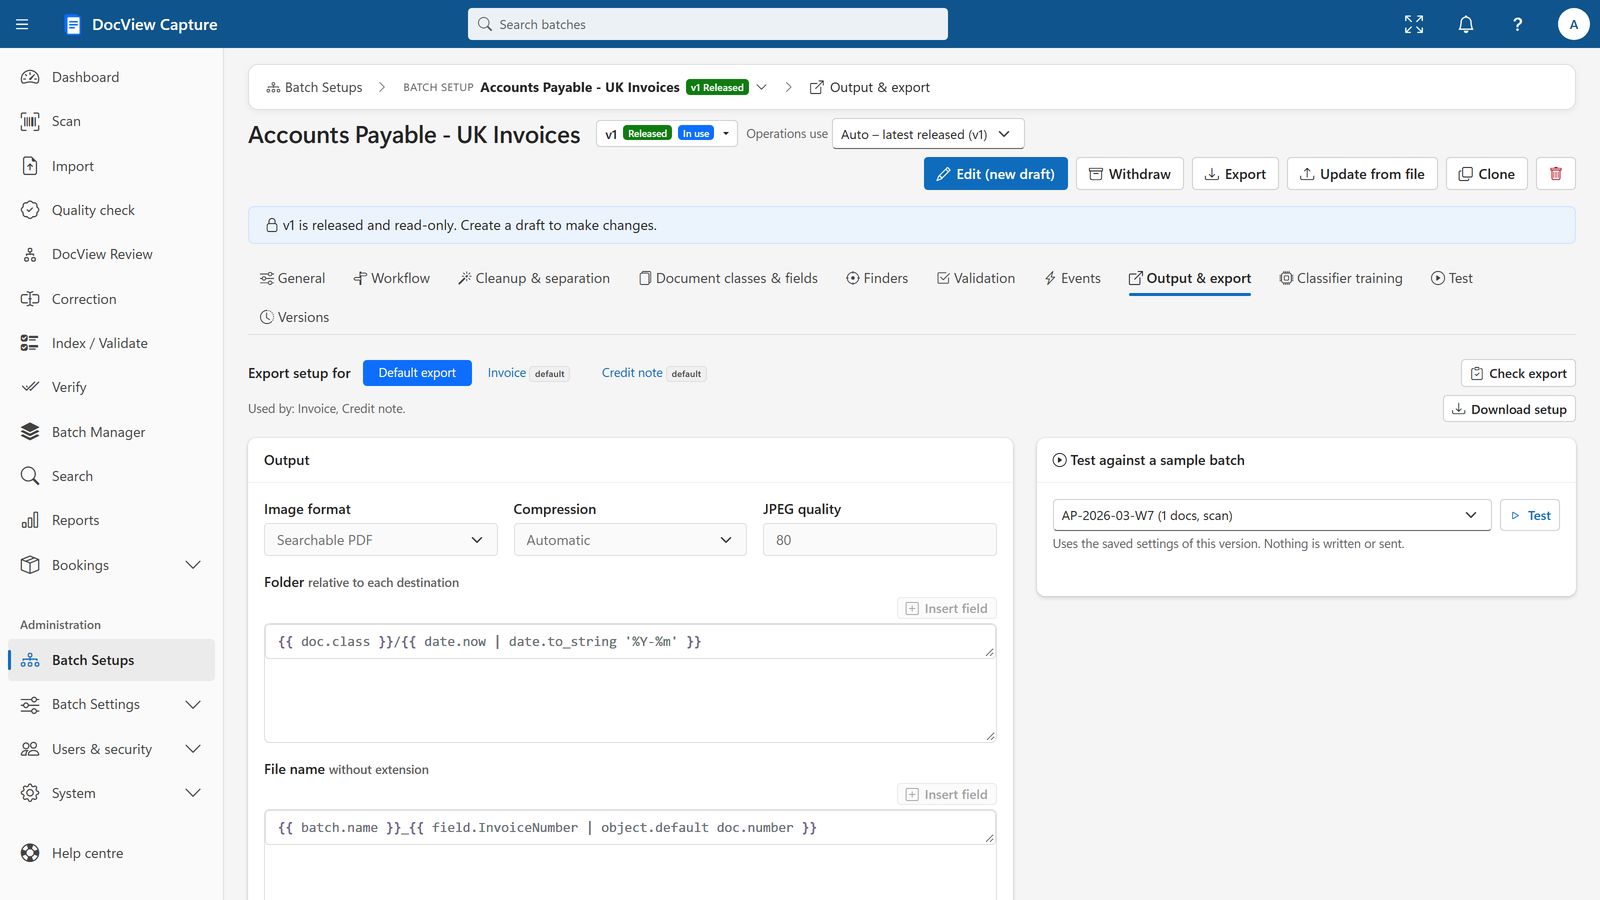Expand System sidebar group
This screenshot has width=1600, height=900.
click(111, 793)
